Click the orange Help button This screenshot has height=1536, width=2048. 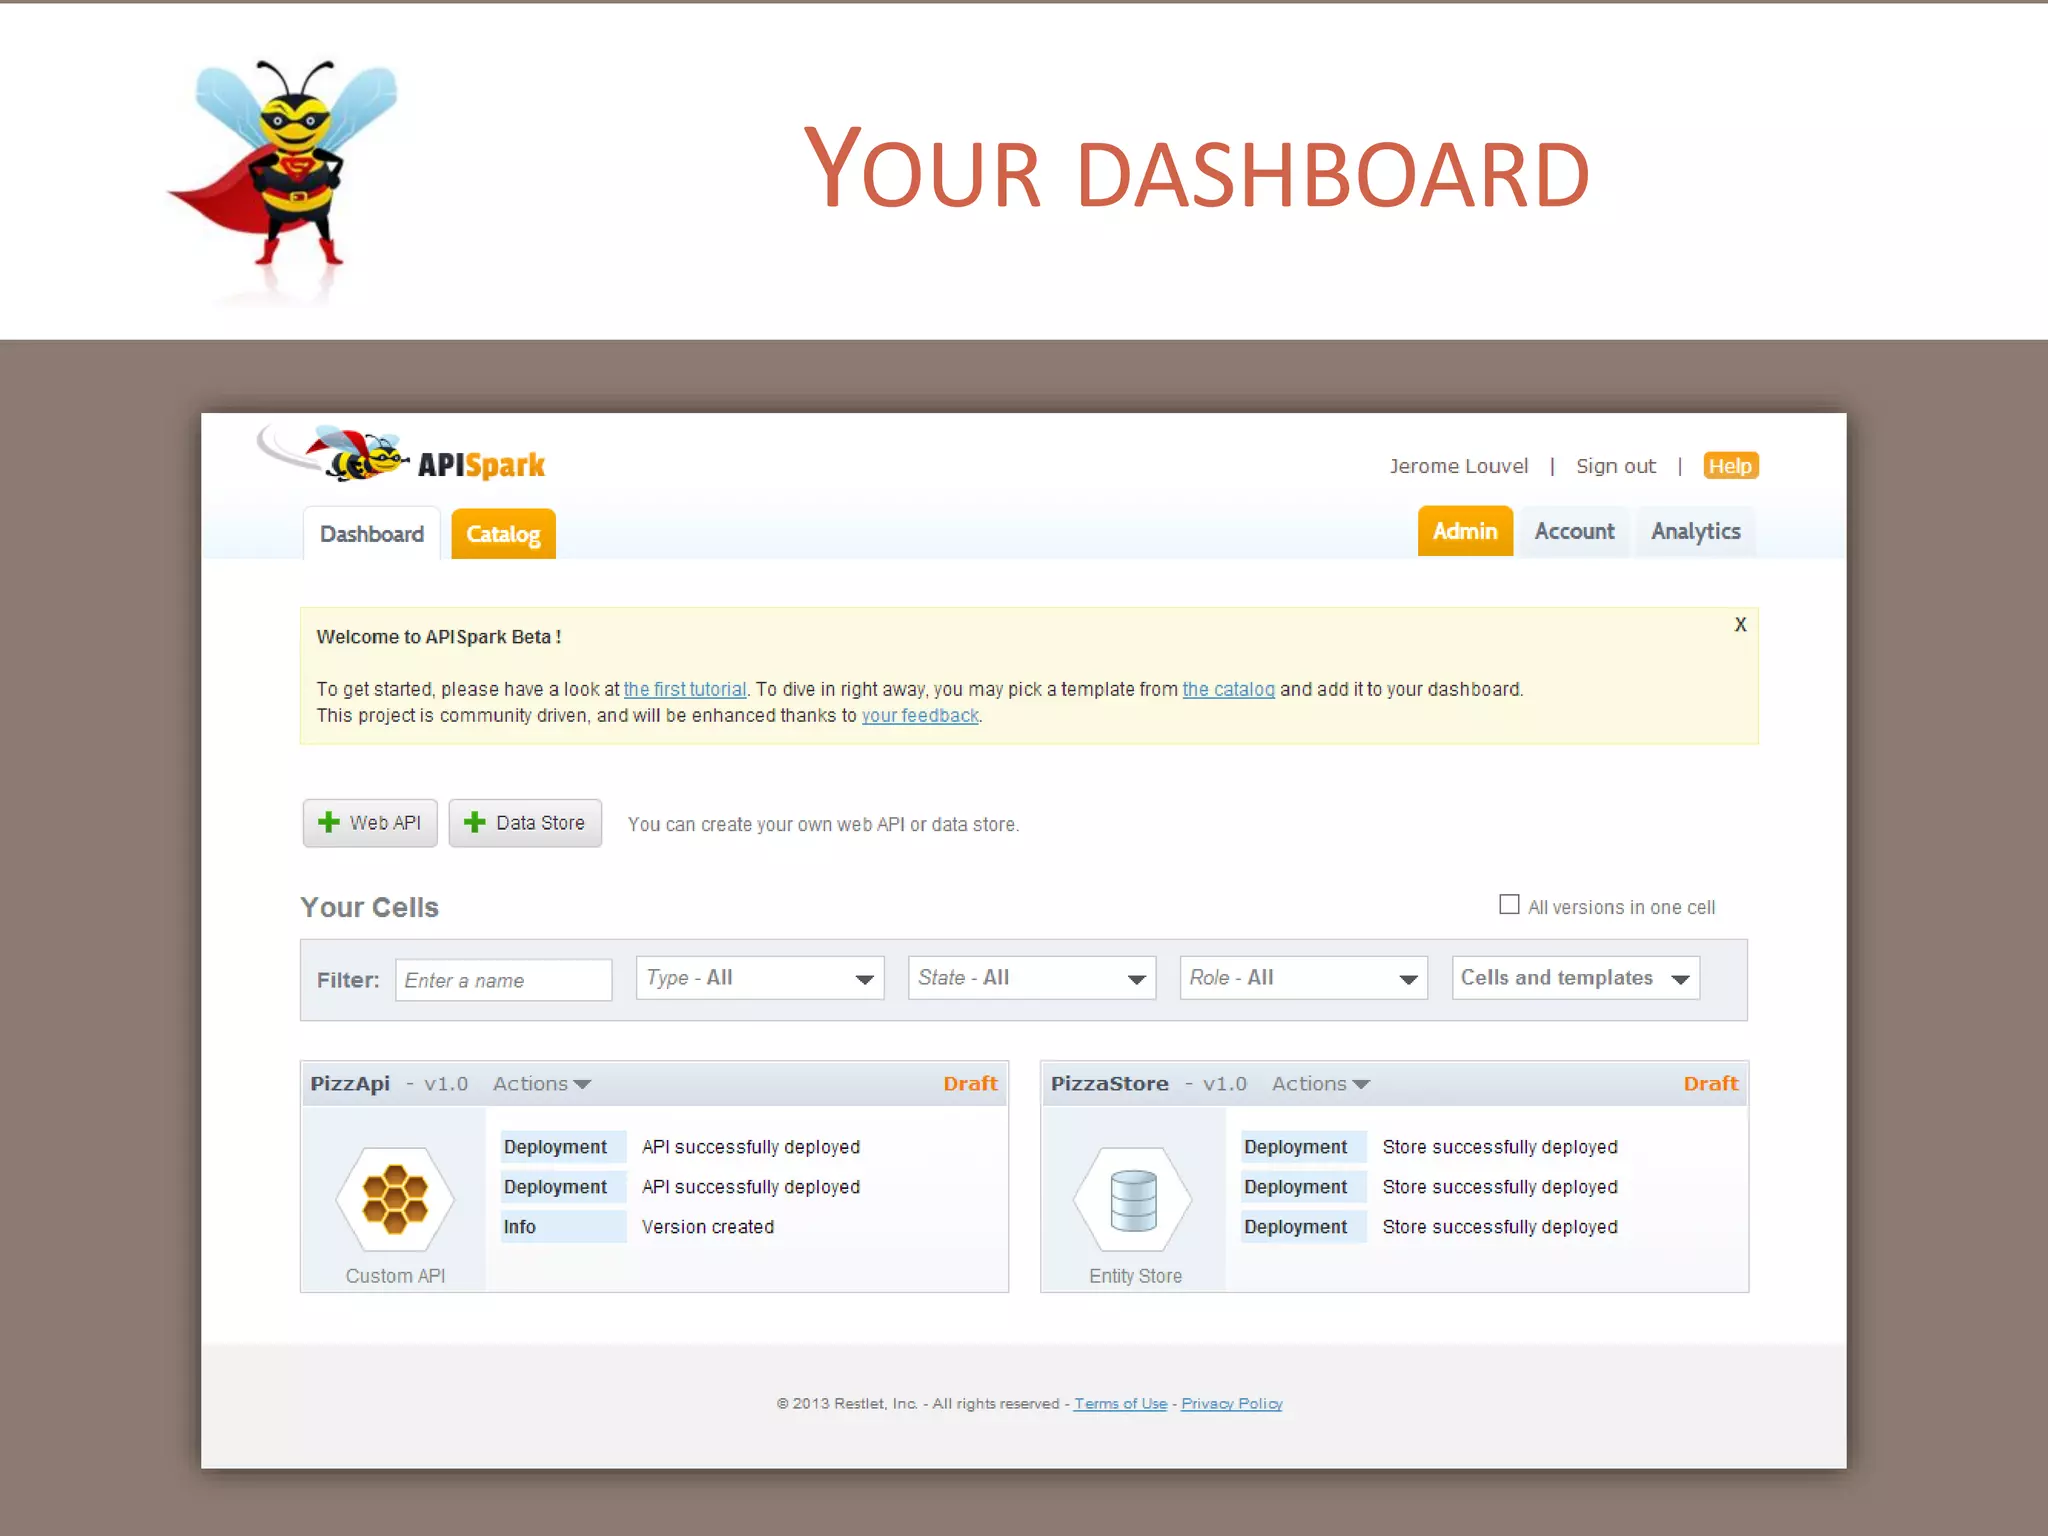pos(1731,466)
